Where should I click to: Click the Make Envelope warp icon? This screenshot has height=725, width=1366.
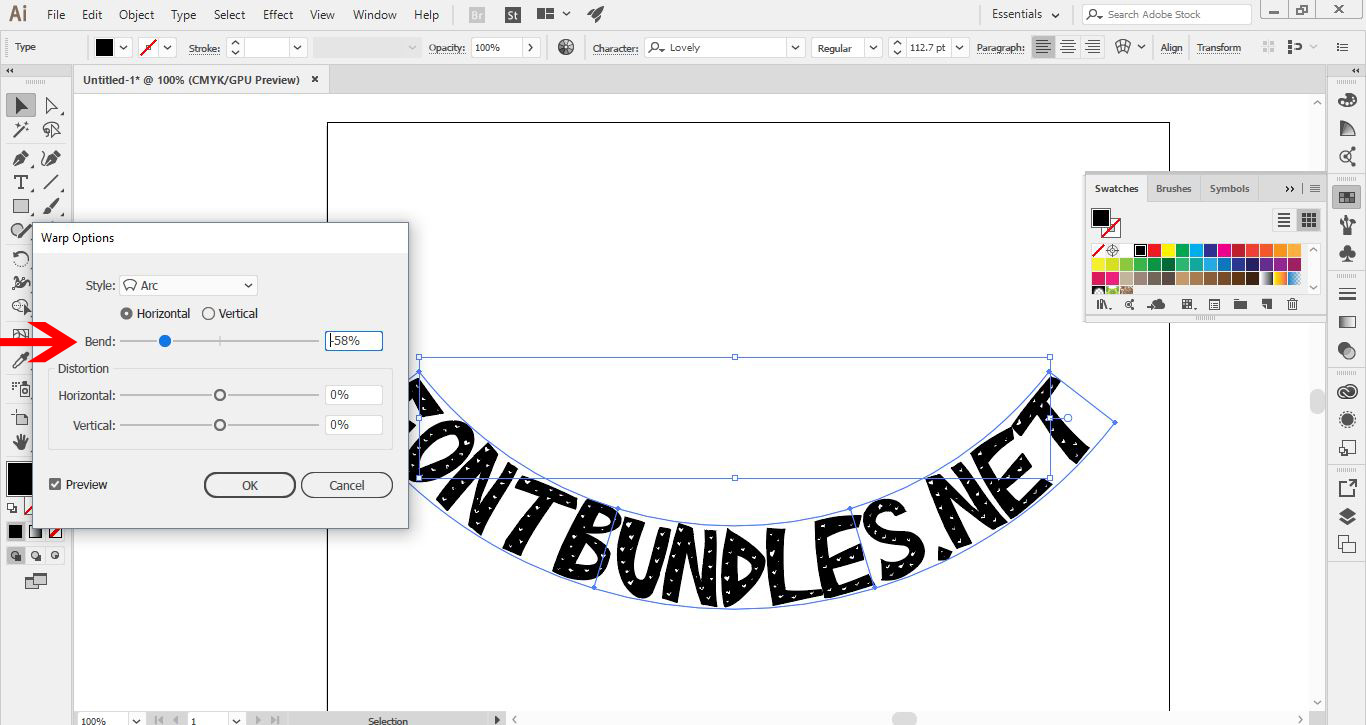tap(1122, 47)
